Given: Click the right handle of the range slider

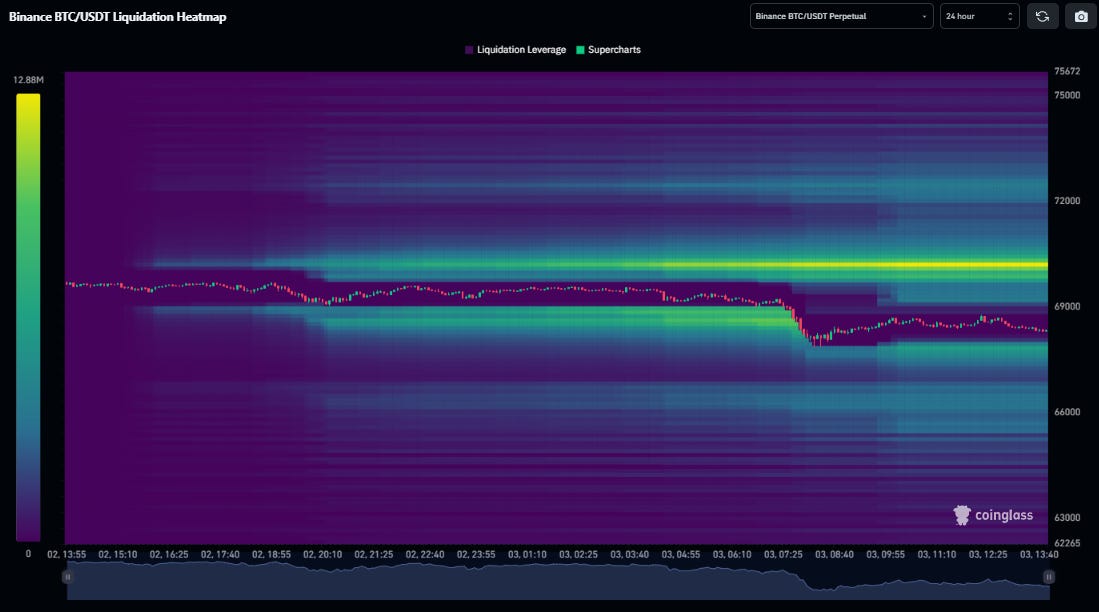Looking at the screenshot, I should [1049, 577].
